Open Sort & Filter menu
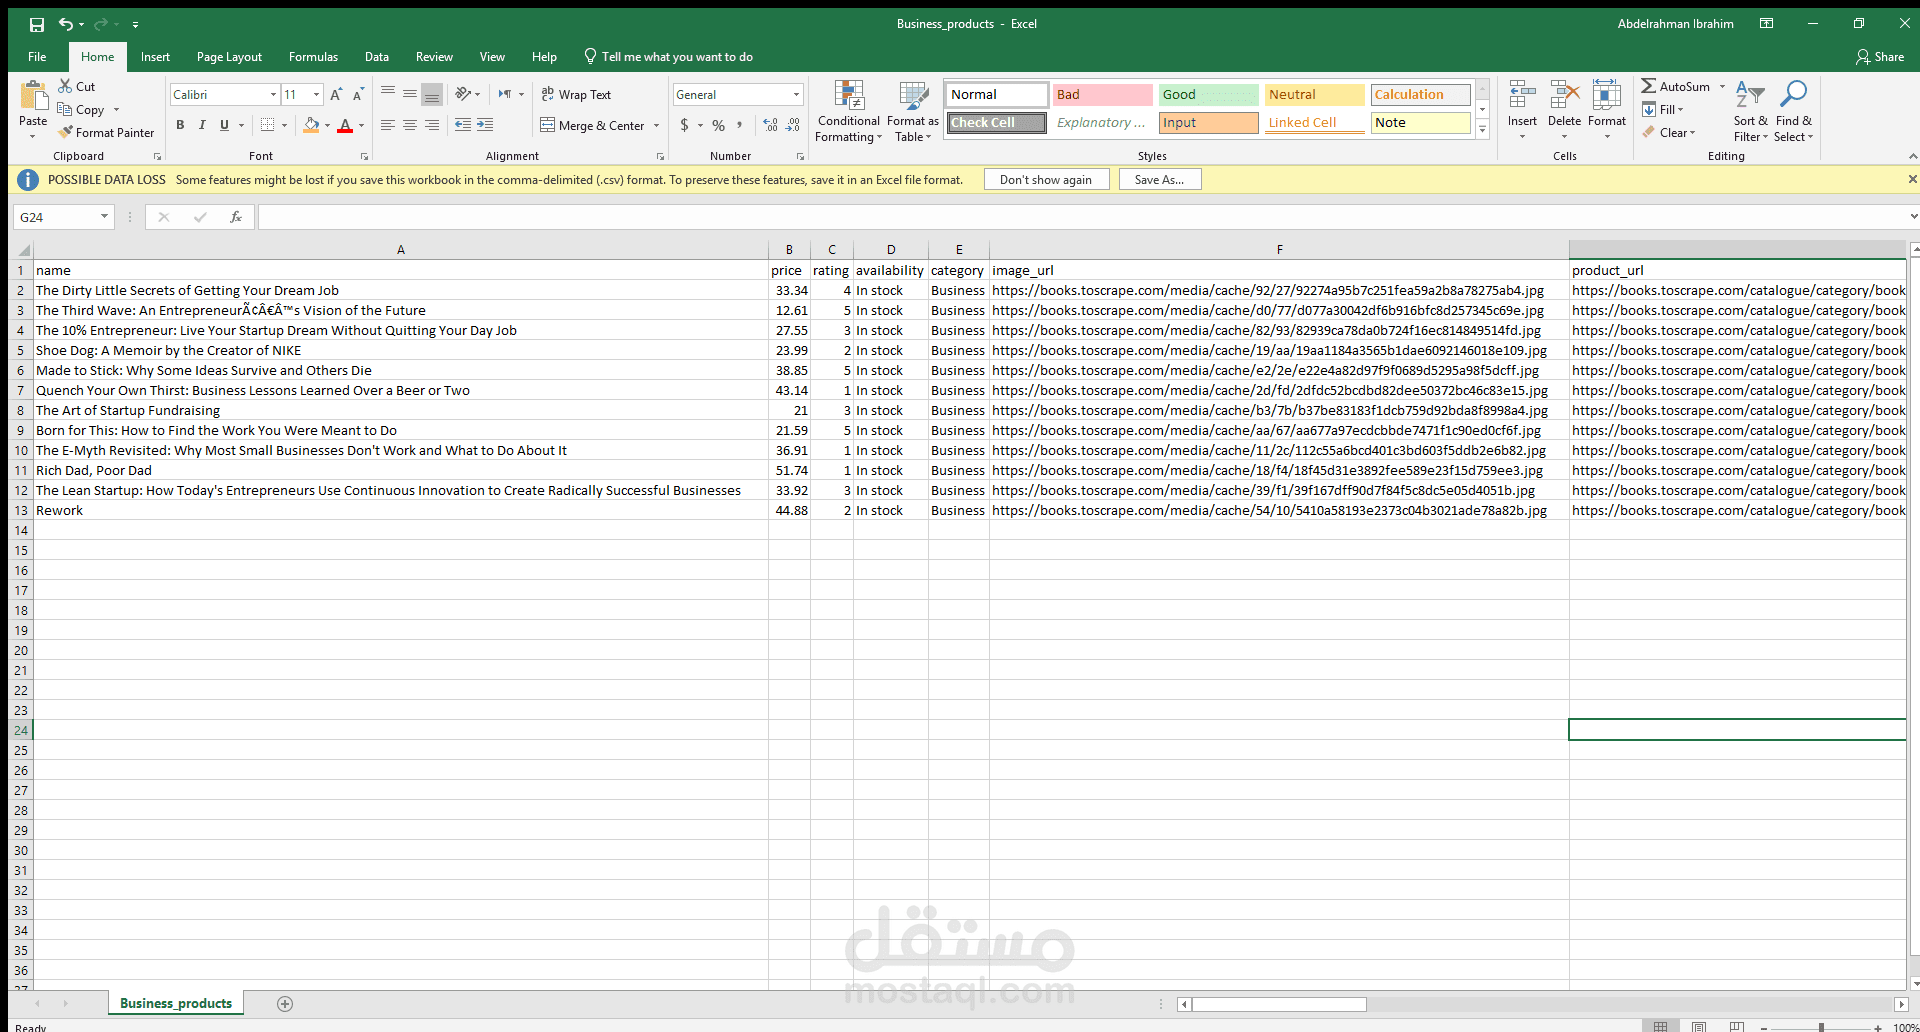The image size is (1920, 1032). point(1750,111)
